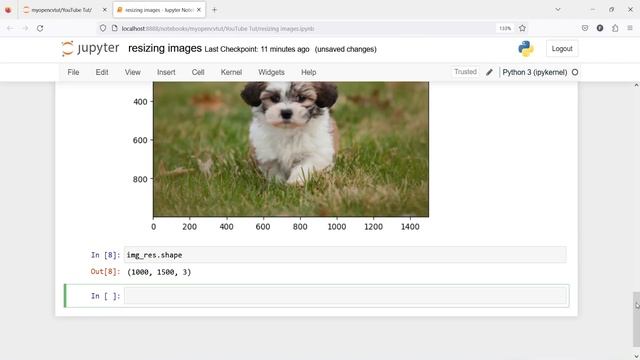Click the shield tracking protection icon
Image resolution: width=640 pixels, height=360 pixels.
(103, 28)
